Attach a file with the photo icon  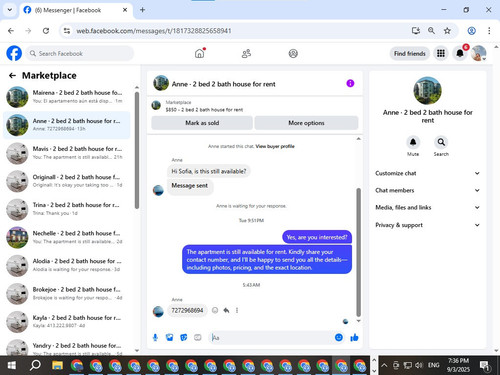click(169, 338)
